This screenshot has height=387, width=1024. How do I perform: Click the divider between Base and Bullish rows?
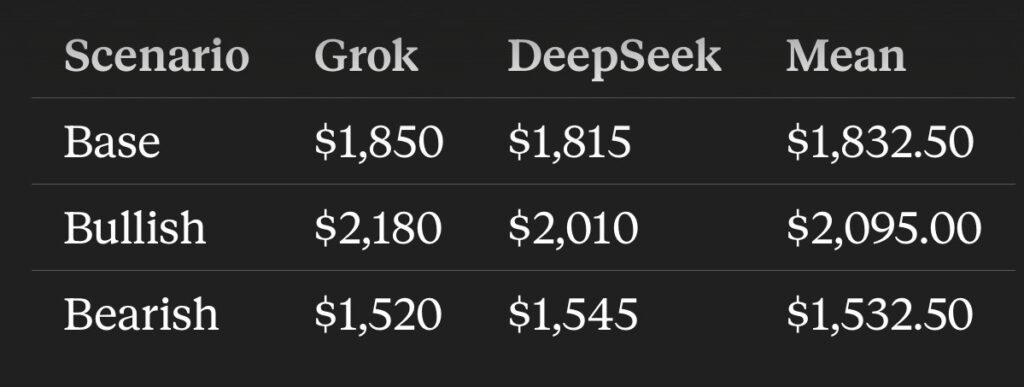[523, 184]
